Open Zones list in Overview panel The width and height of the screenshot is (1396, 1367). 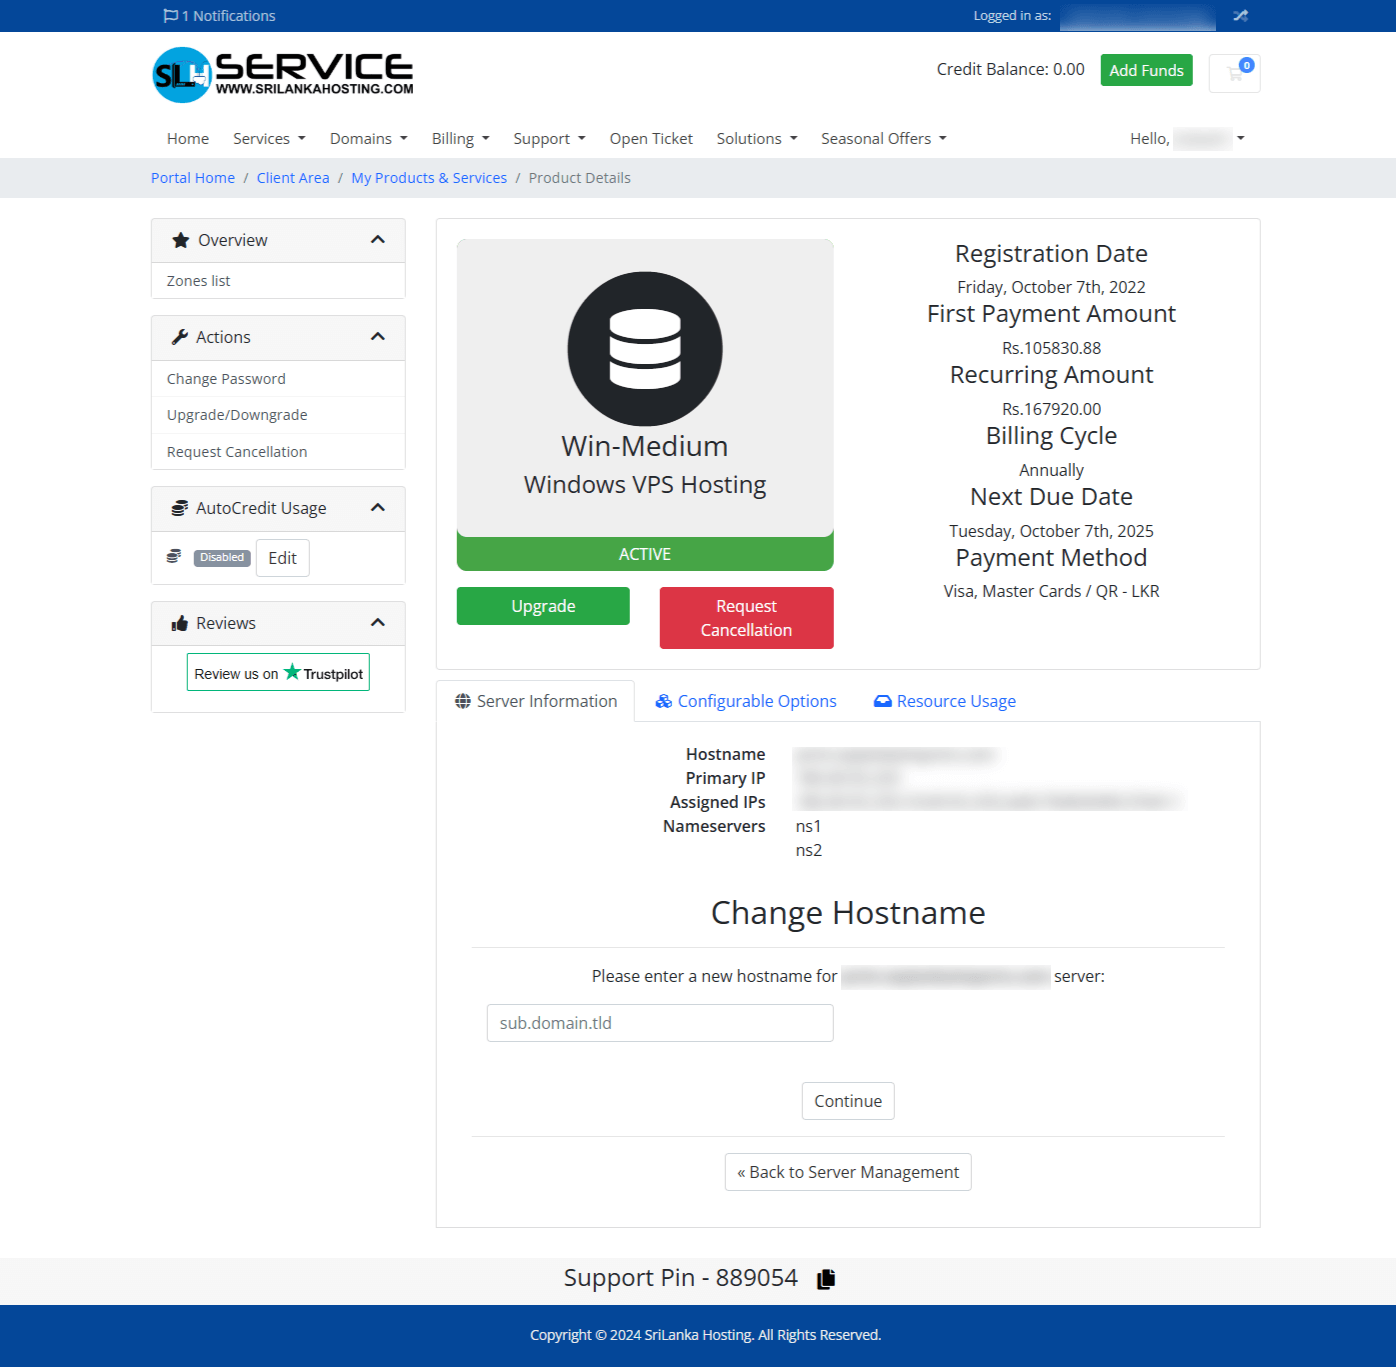pos(278,281)
